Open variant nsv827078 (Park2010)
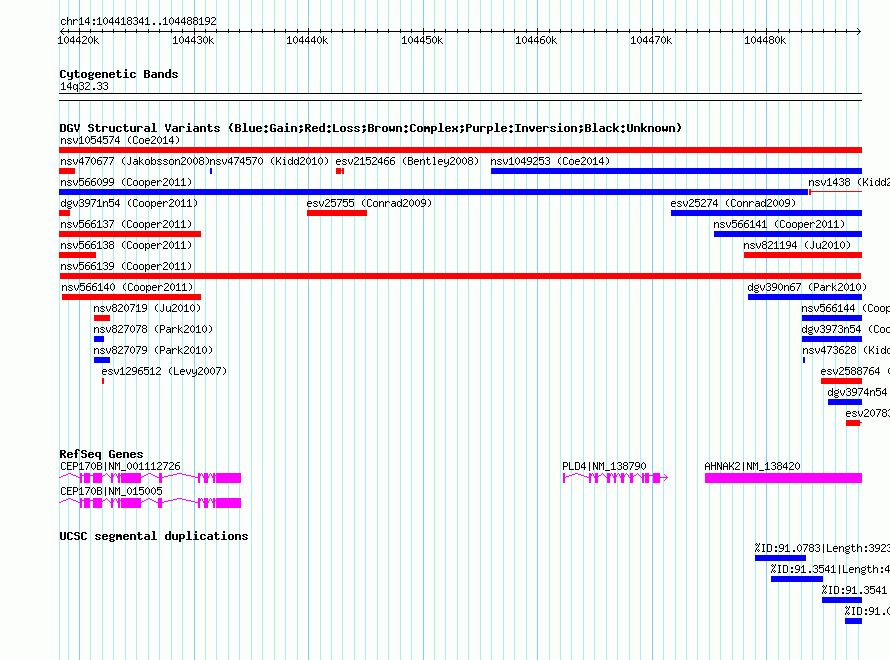 pos(153,329)
